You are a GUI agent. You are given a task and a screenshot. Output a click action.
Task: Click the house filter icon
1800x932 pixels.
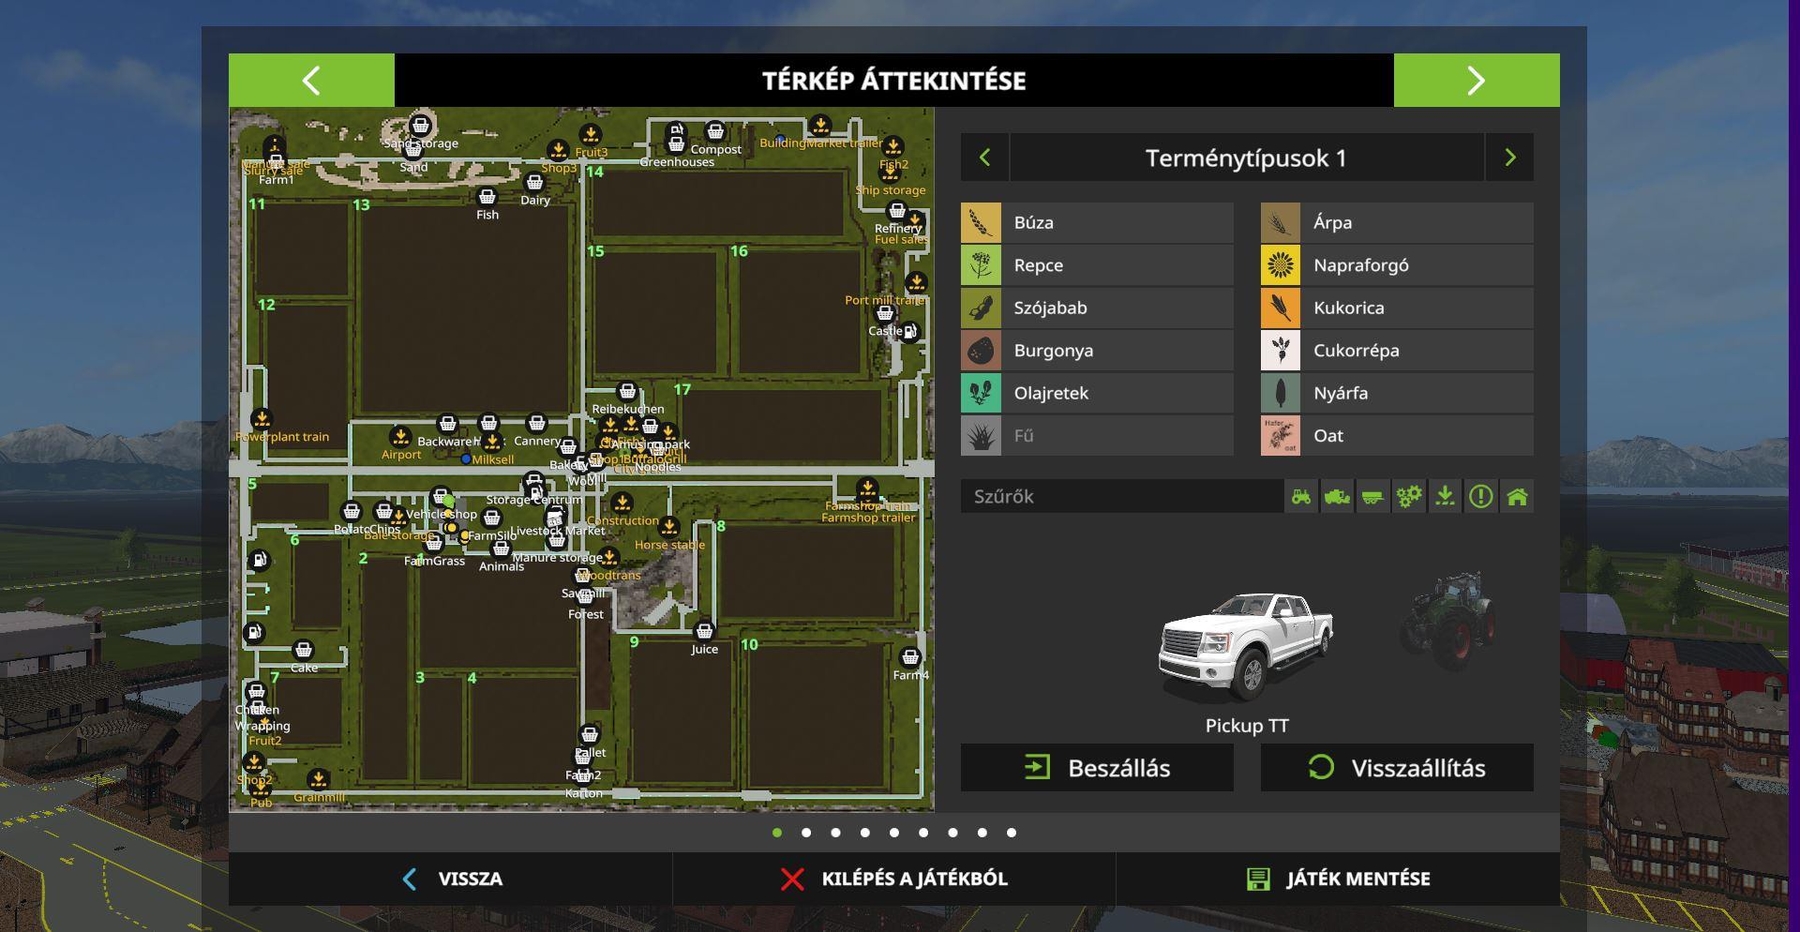pos(1517,496)
